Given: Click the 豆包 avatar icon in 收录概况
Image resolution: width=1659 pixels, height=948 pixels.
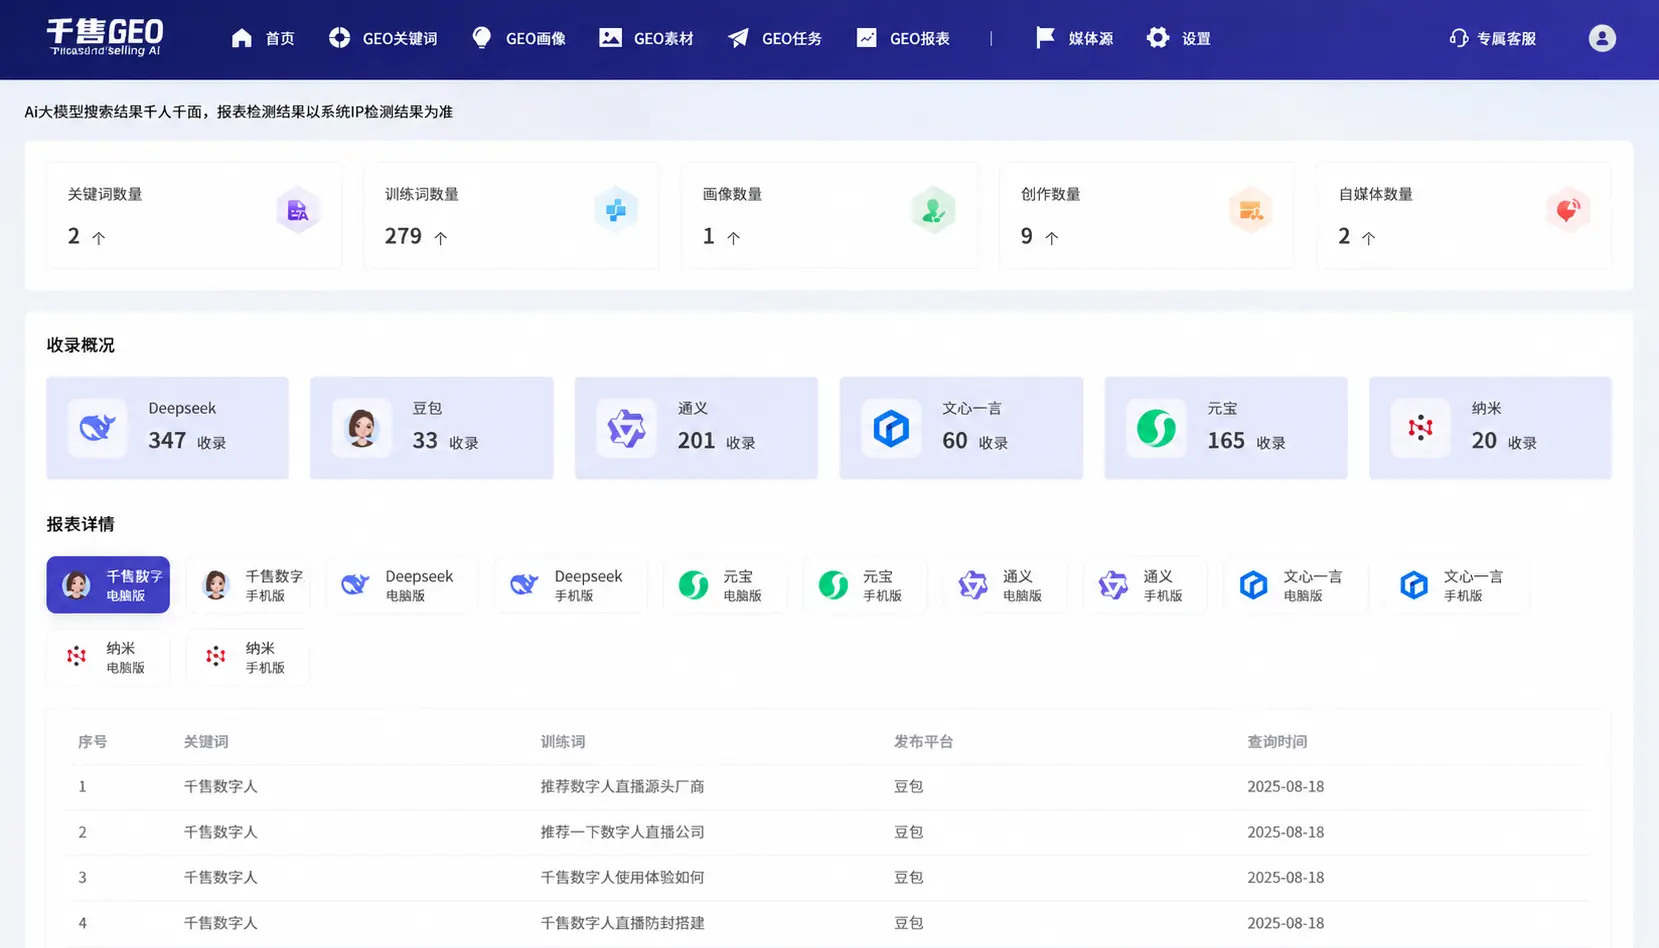Looking at the screenshot, I should [362, 428].
